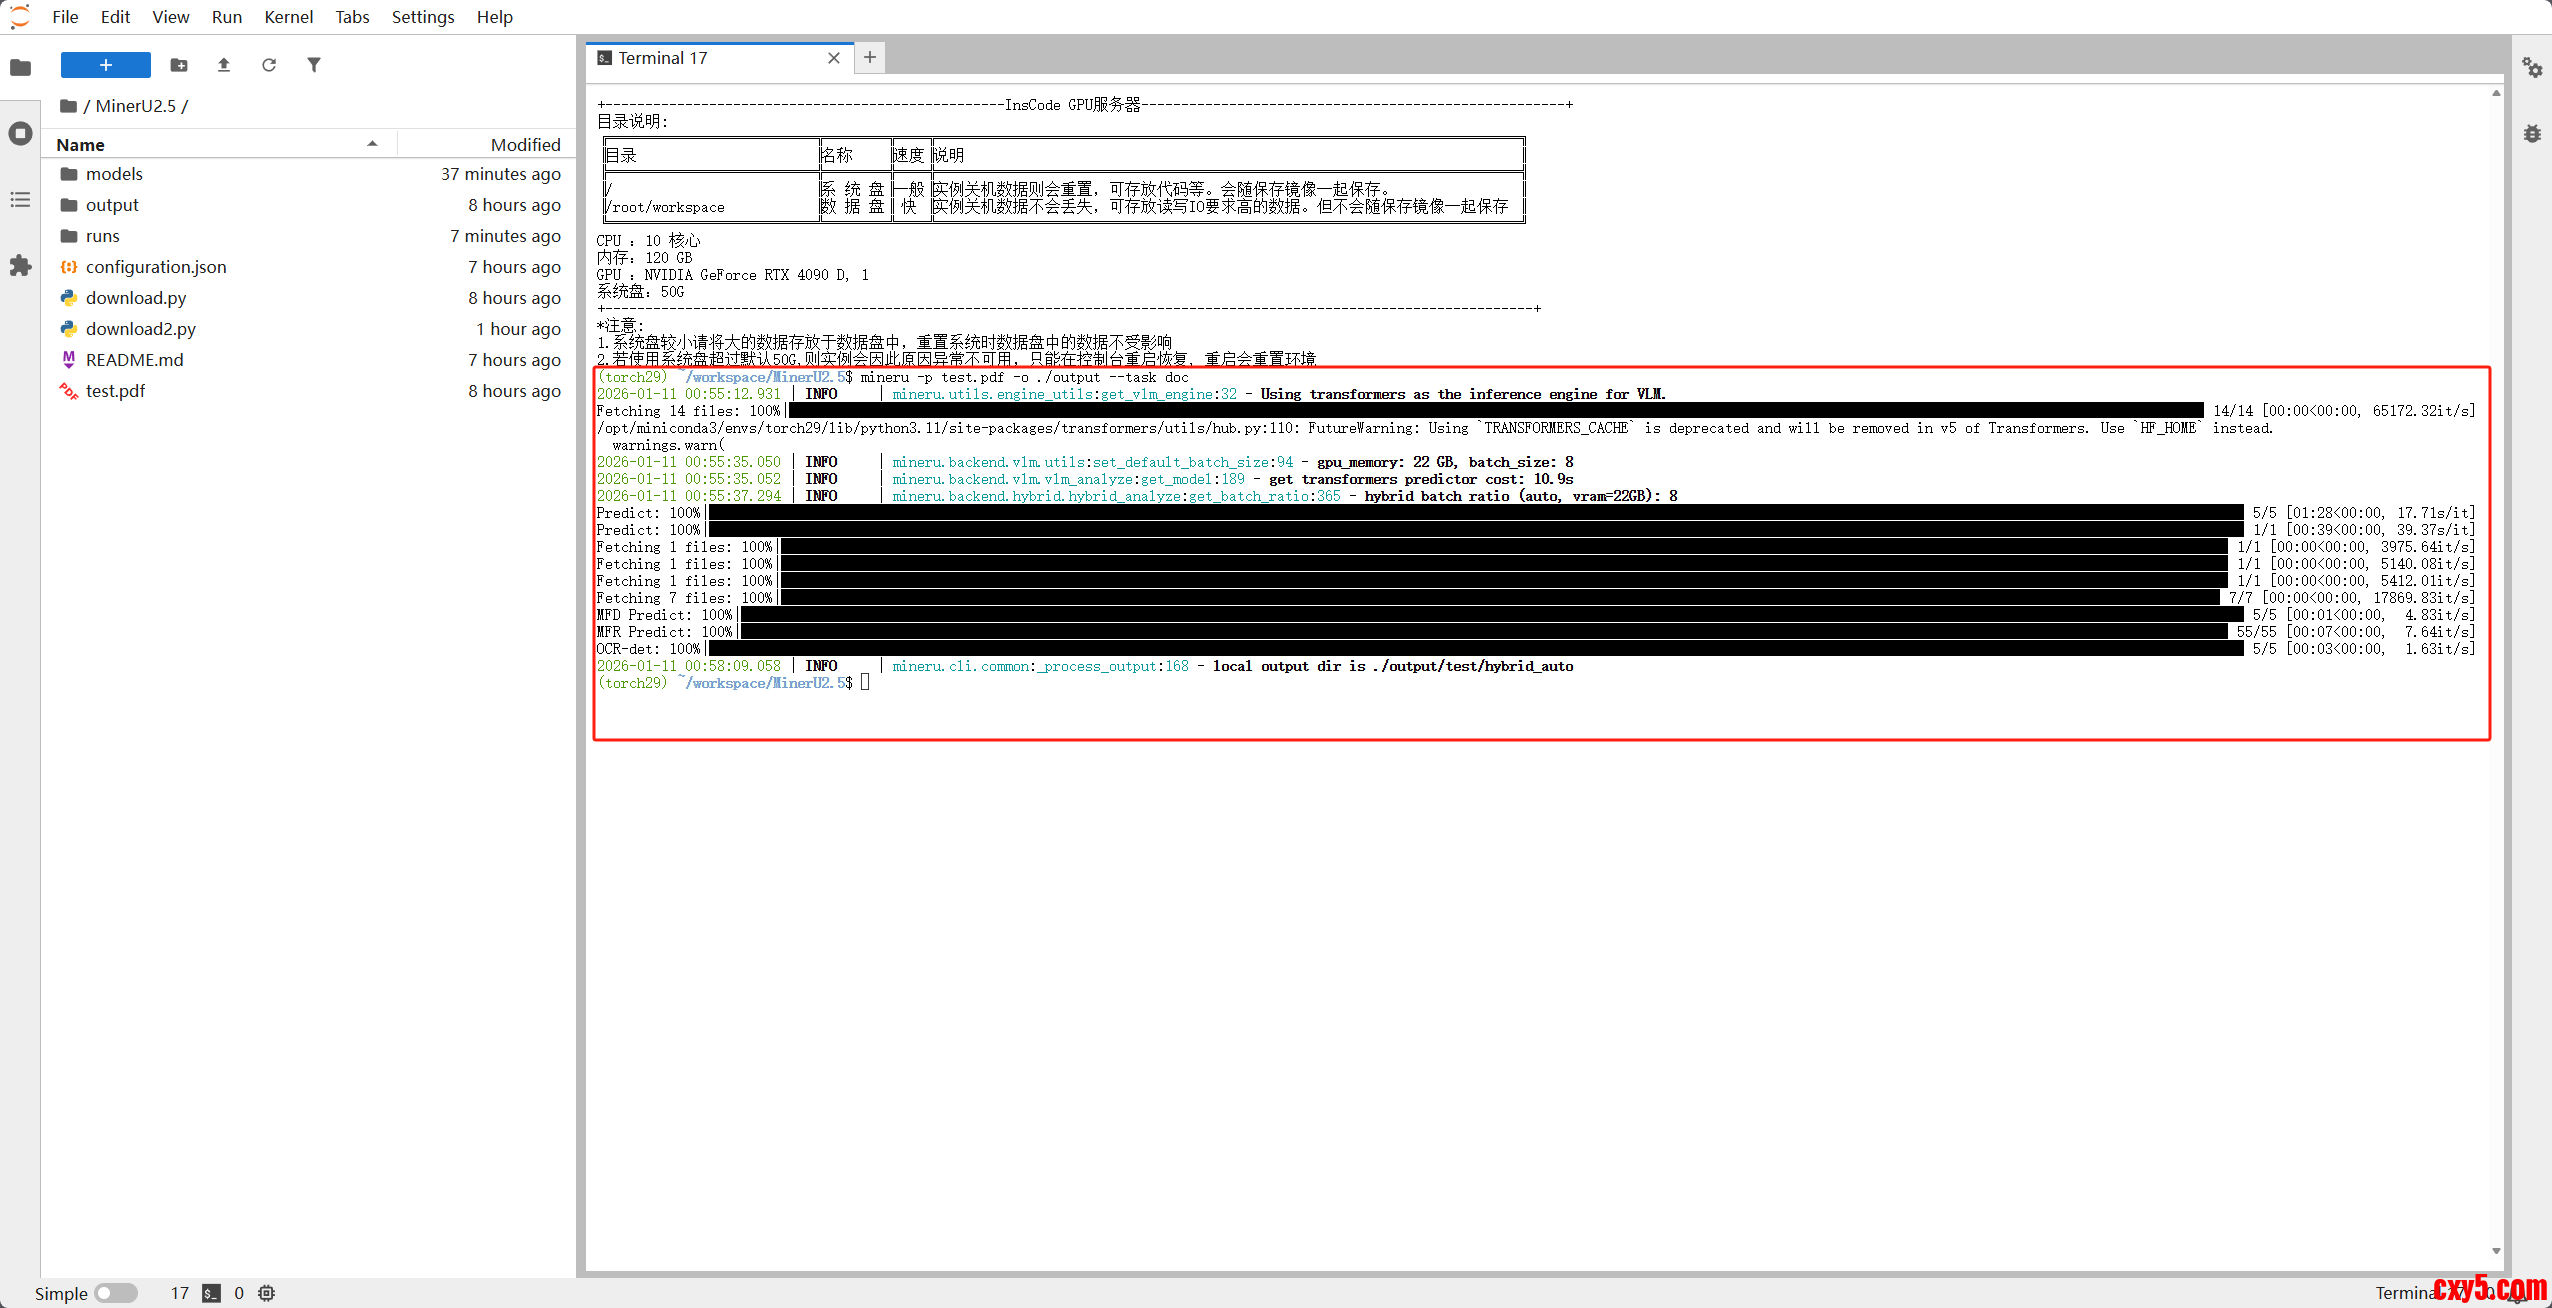Viewport: 2552px width, 1308px height.
Task: Open the Kernel menu
Action: click(288, 17)
